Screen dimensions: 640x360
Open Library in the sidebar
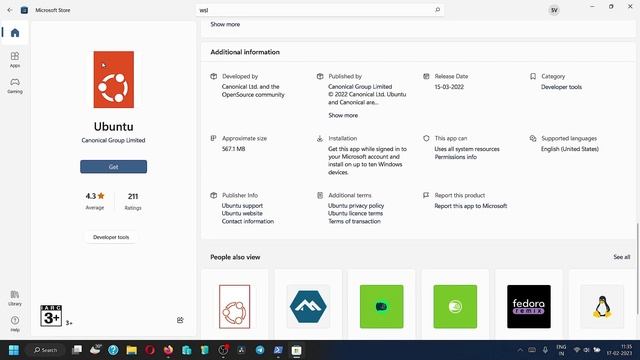point(15,298)
